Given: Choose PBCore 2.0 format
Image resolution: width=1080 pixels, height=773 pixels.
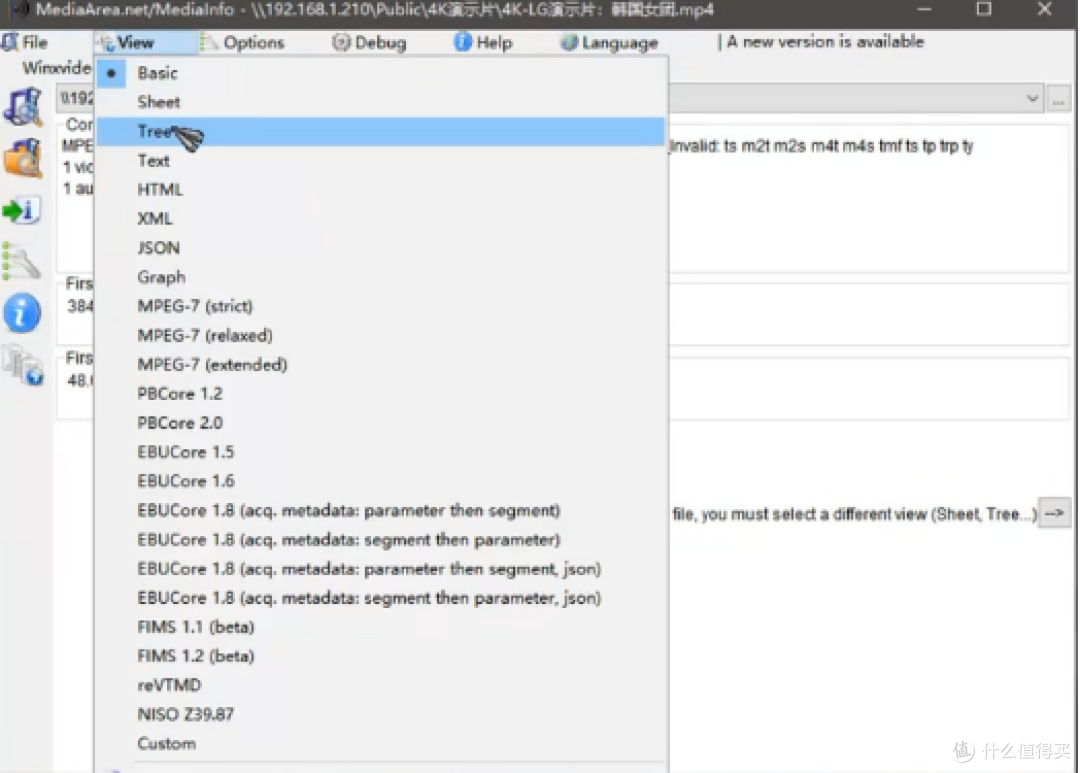Looking at the screenshot, I should tap(380, 422).
